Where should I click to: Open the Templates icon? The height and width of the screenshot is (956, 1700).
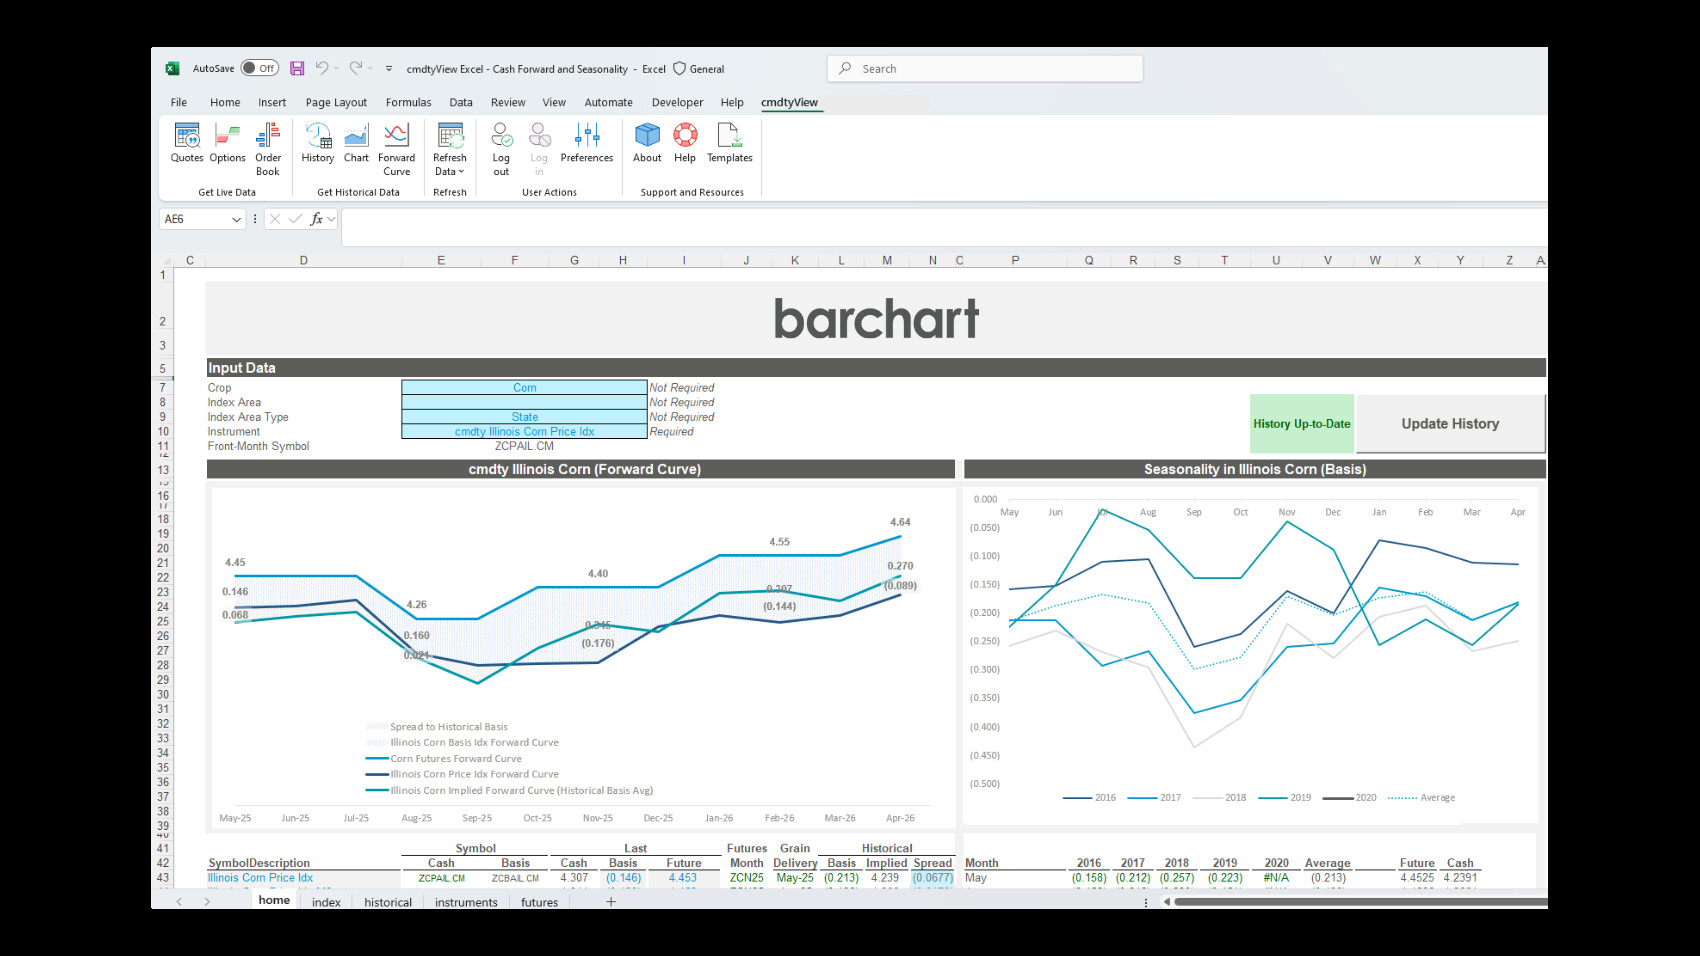[x=730, y=143]
